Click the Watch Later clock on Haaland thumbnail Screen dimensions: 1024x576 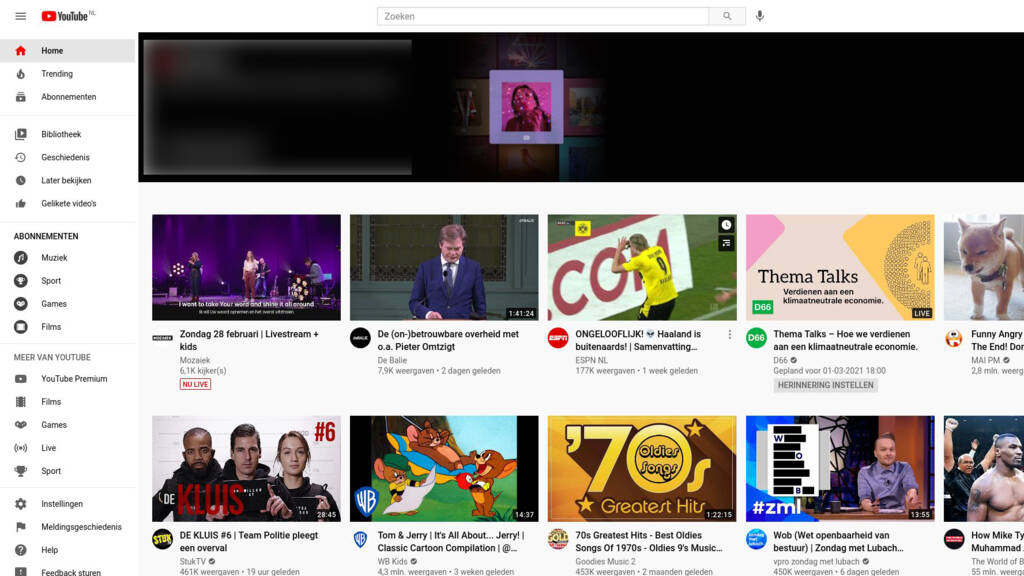(x=726, y=225)
